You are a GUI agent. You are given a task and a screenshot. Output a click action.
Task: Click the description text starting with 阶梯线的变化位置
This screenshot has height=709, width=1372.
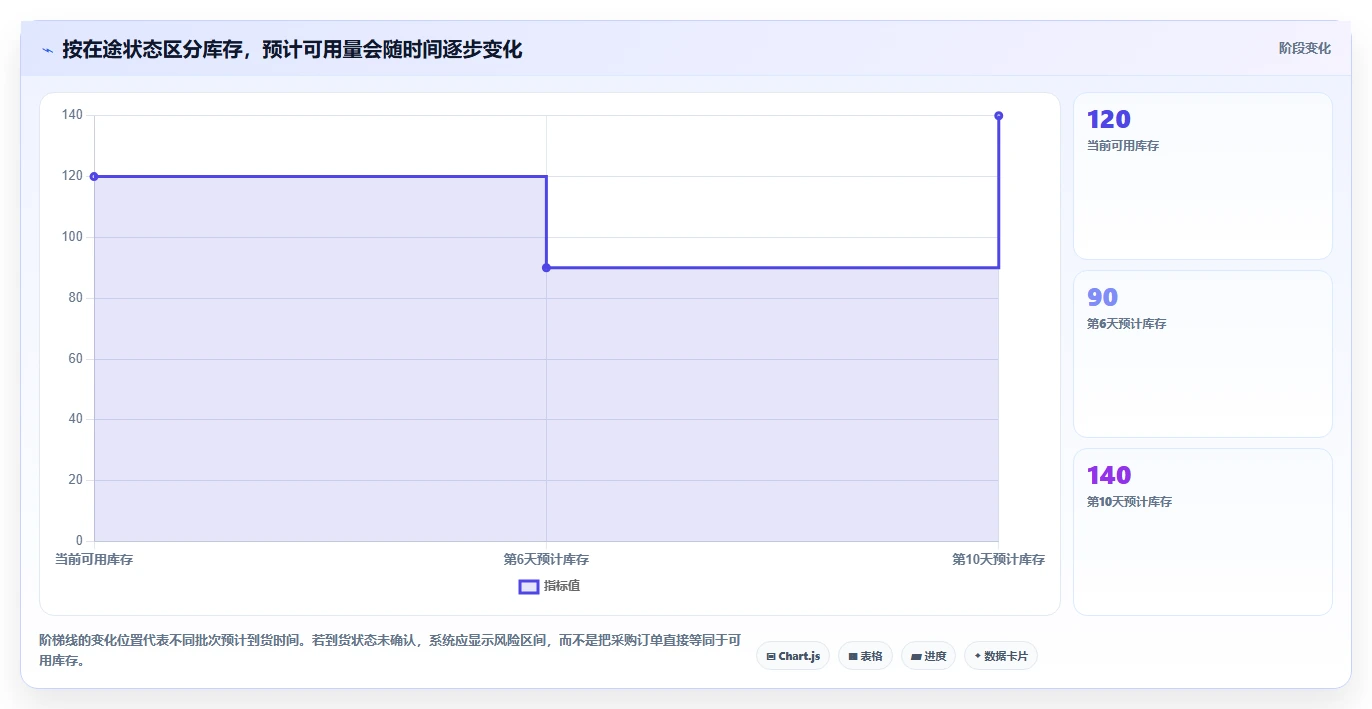pyautogui.click(x=390, y=650)
